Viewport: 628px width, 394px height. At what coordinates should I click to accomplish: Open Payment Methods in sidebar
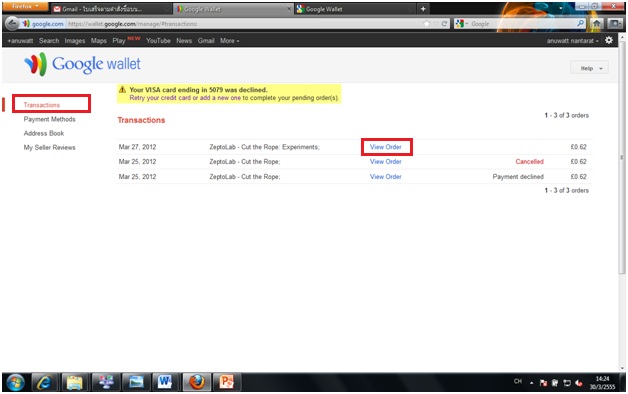[49, 119]
